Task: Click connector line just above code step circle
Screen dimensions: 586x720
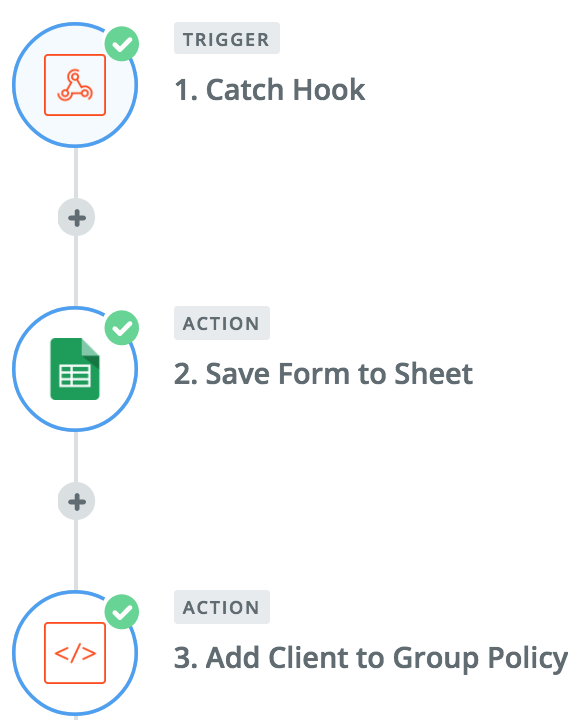Action: pos(76,555)
